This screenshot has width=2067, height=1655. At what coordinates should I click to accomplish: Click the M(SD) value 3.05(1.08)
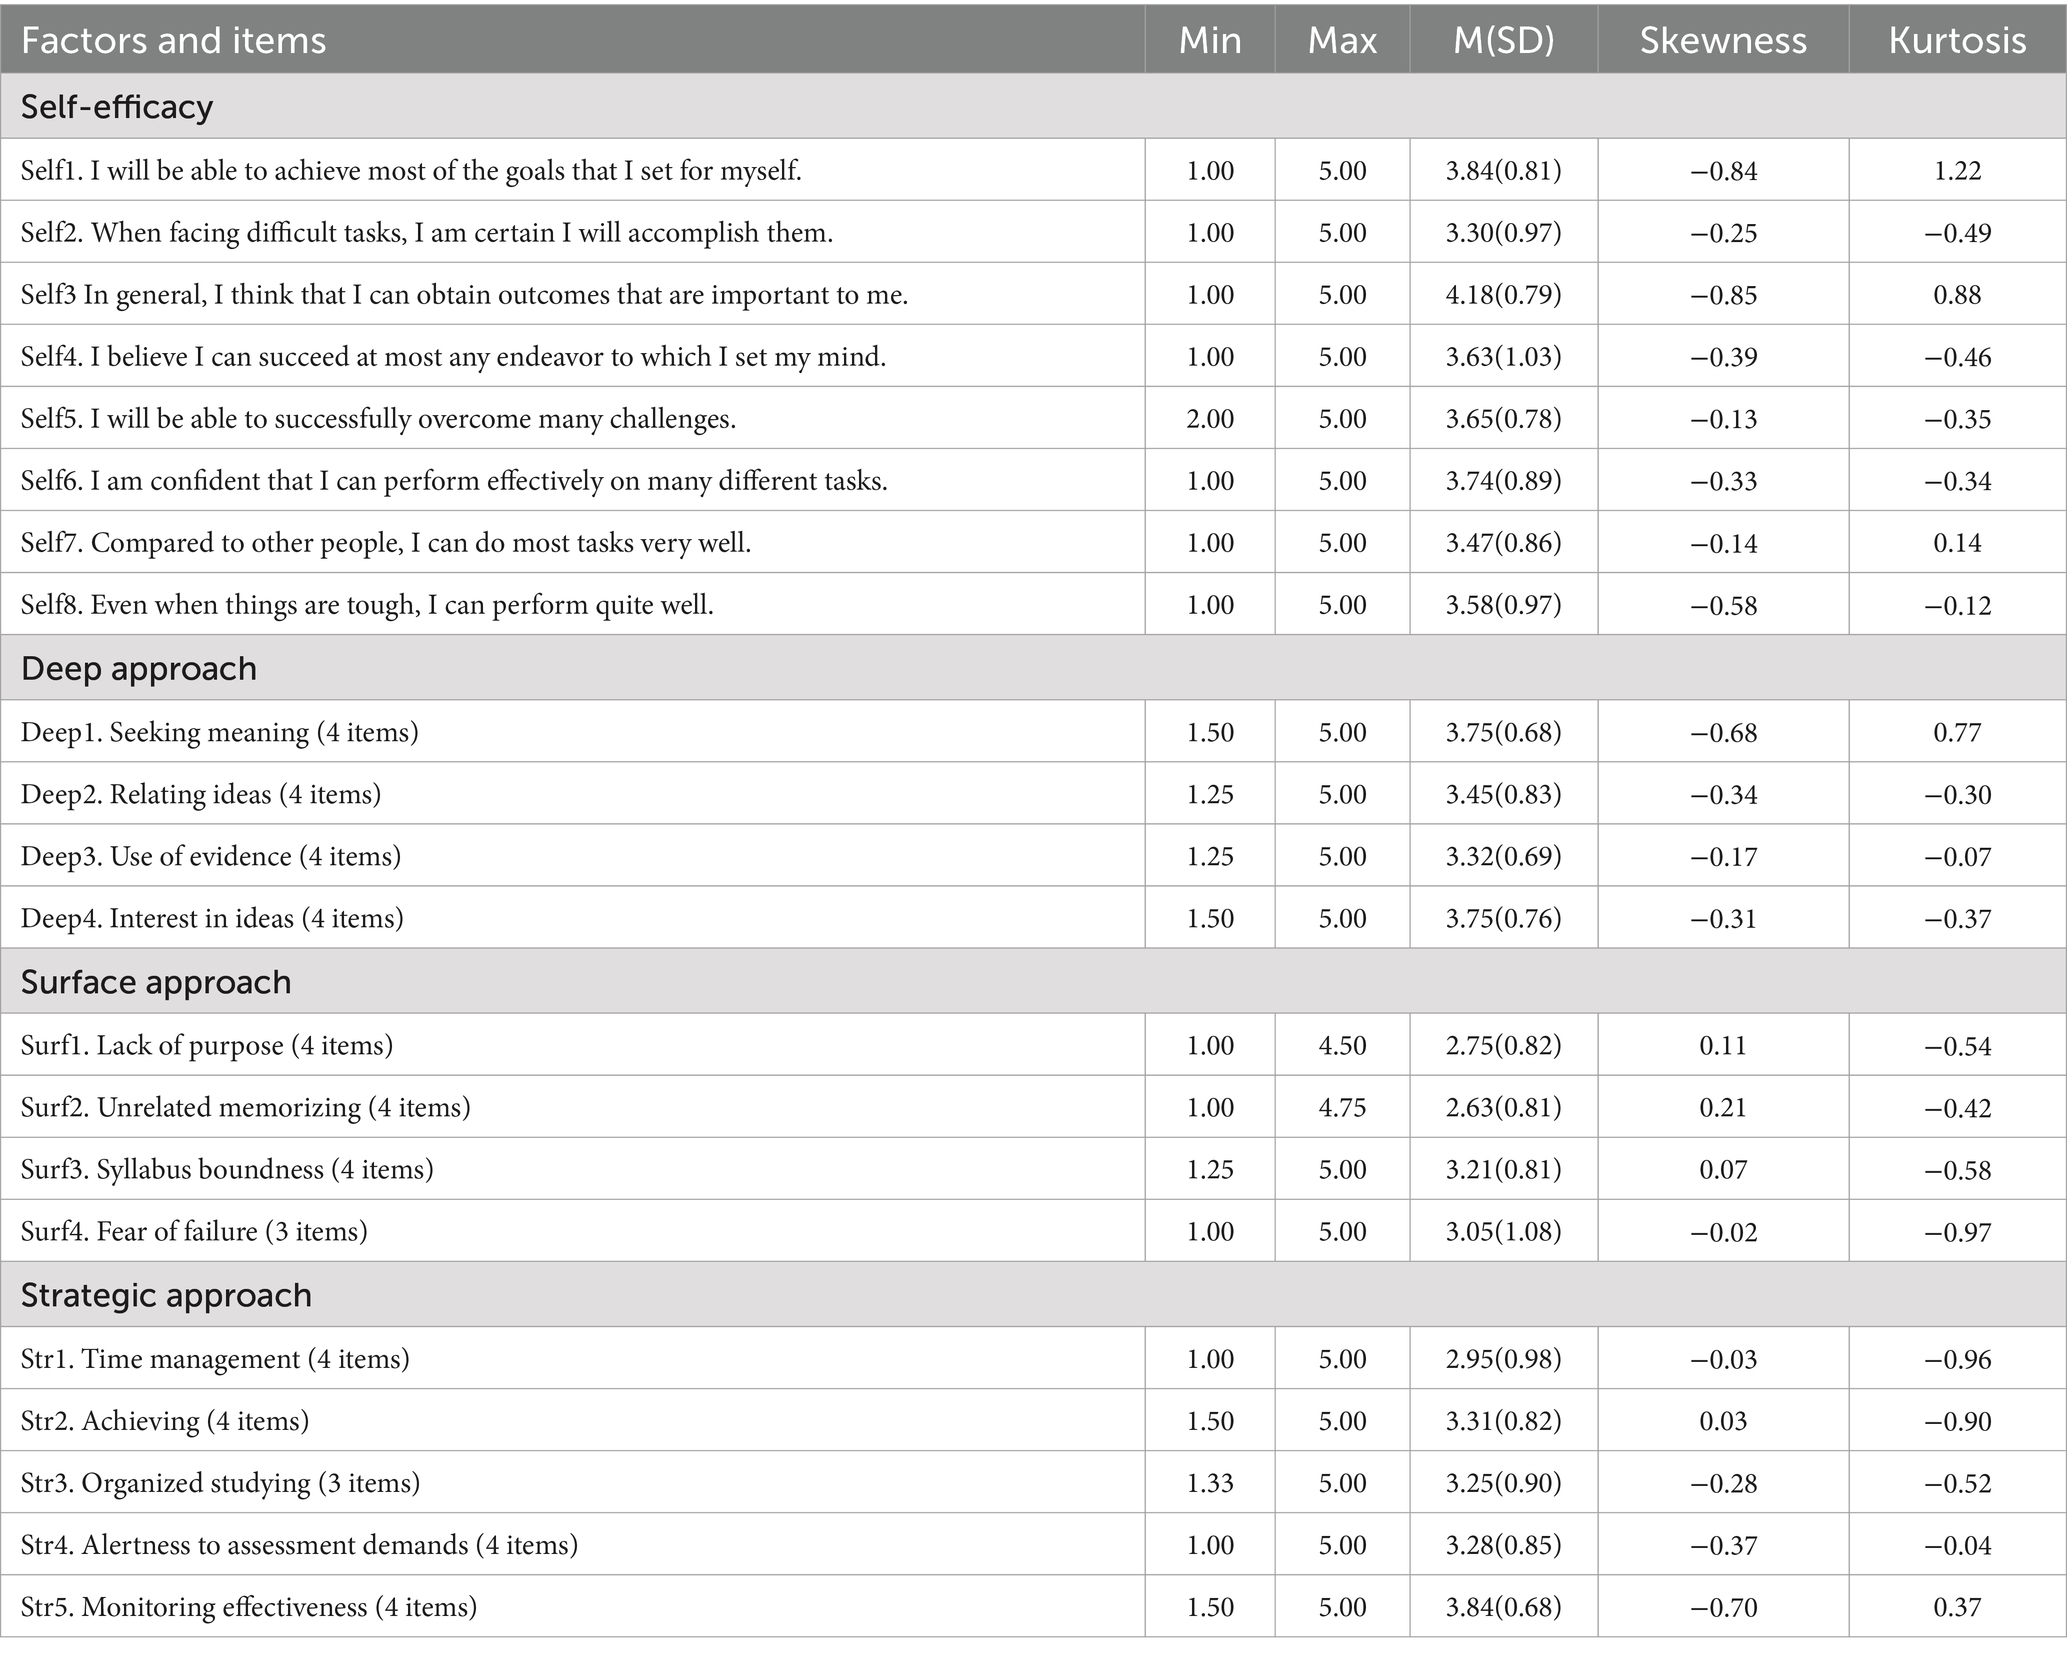point(1503,1232)
